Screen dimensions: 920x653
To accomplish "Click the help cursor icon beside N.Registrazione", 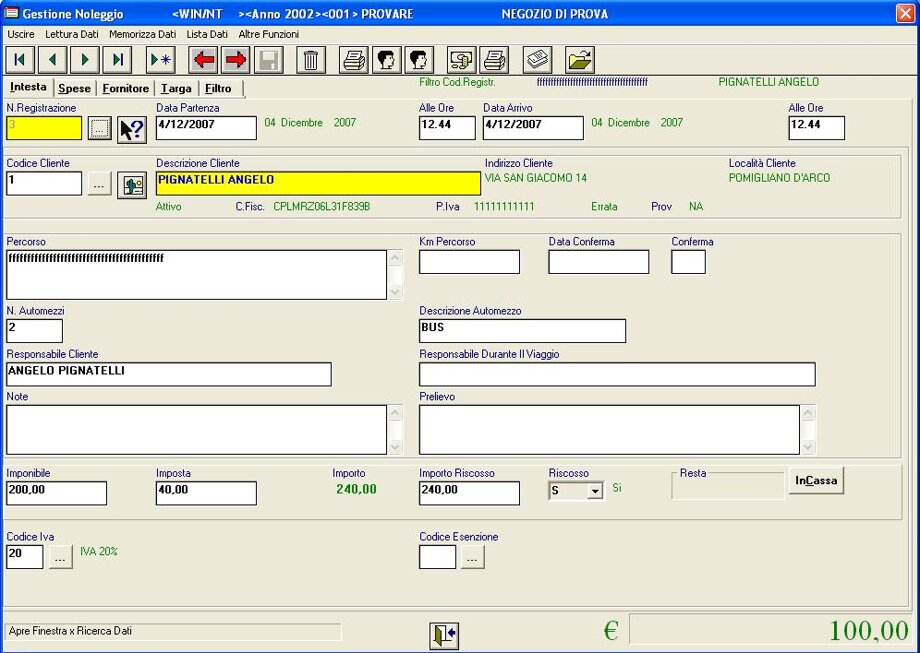I will [x=132, y=129].
